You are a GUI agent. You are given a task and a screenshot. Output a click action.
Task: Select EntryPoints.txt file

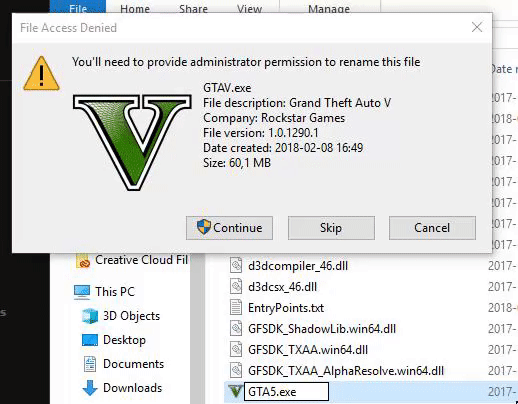pyautogui.click(x=286, y=308)
